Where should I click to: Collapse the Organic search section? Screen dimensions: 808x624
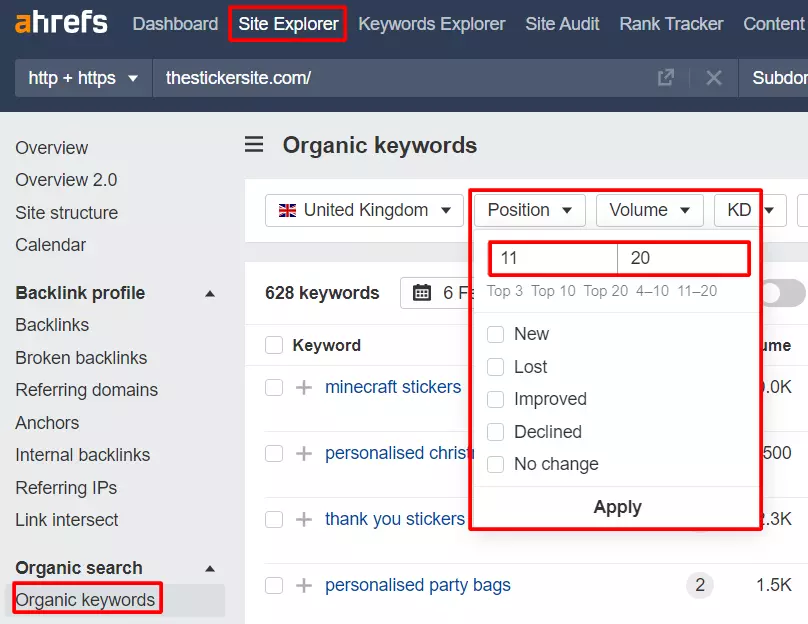[210, 569]
